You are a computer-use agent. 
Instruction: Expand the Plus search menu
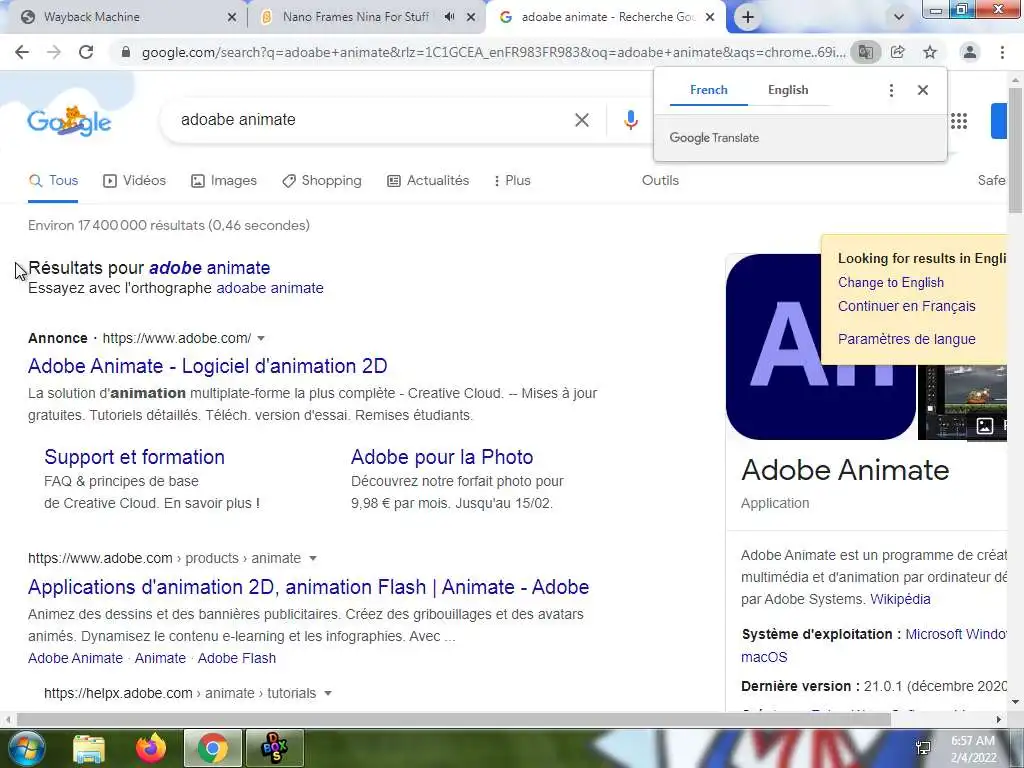512,180
